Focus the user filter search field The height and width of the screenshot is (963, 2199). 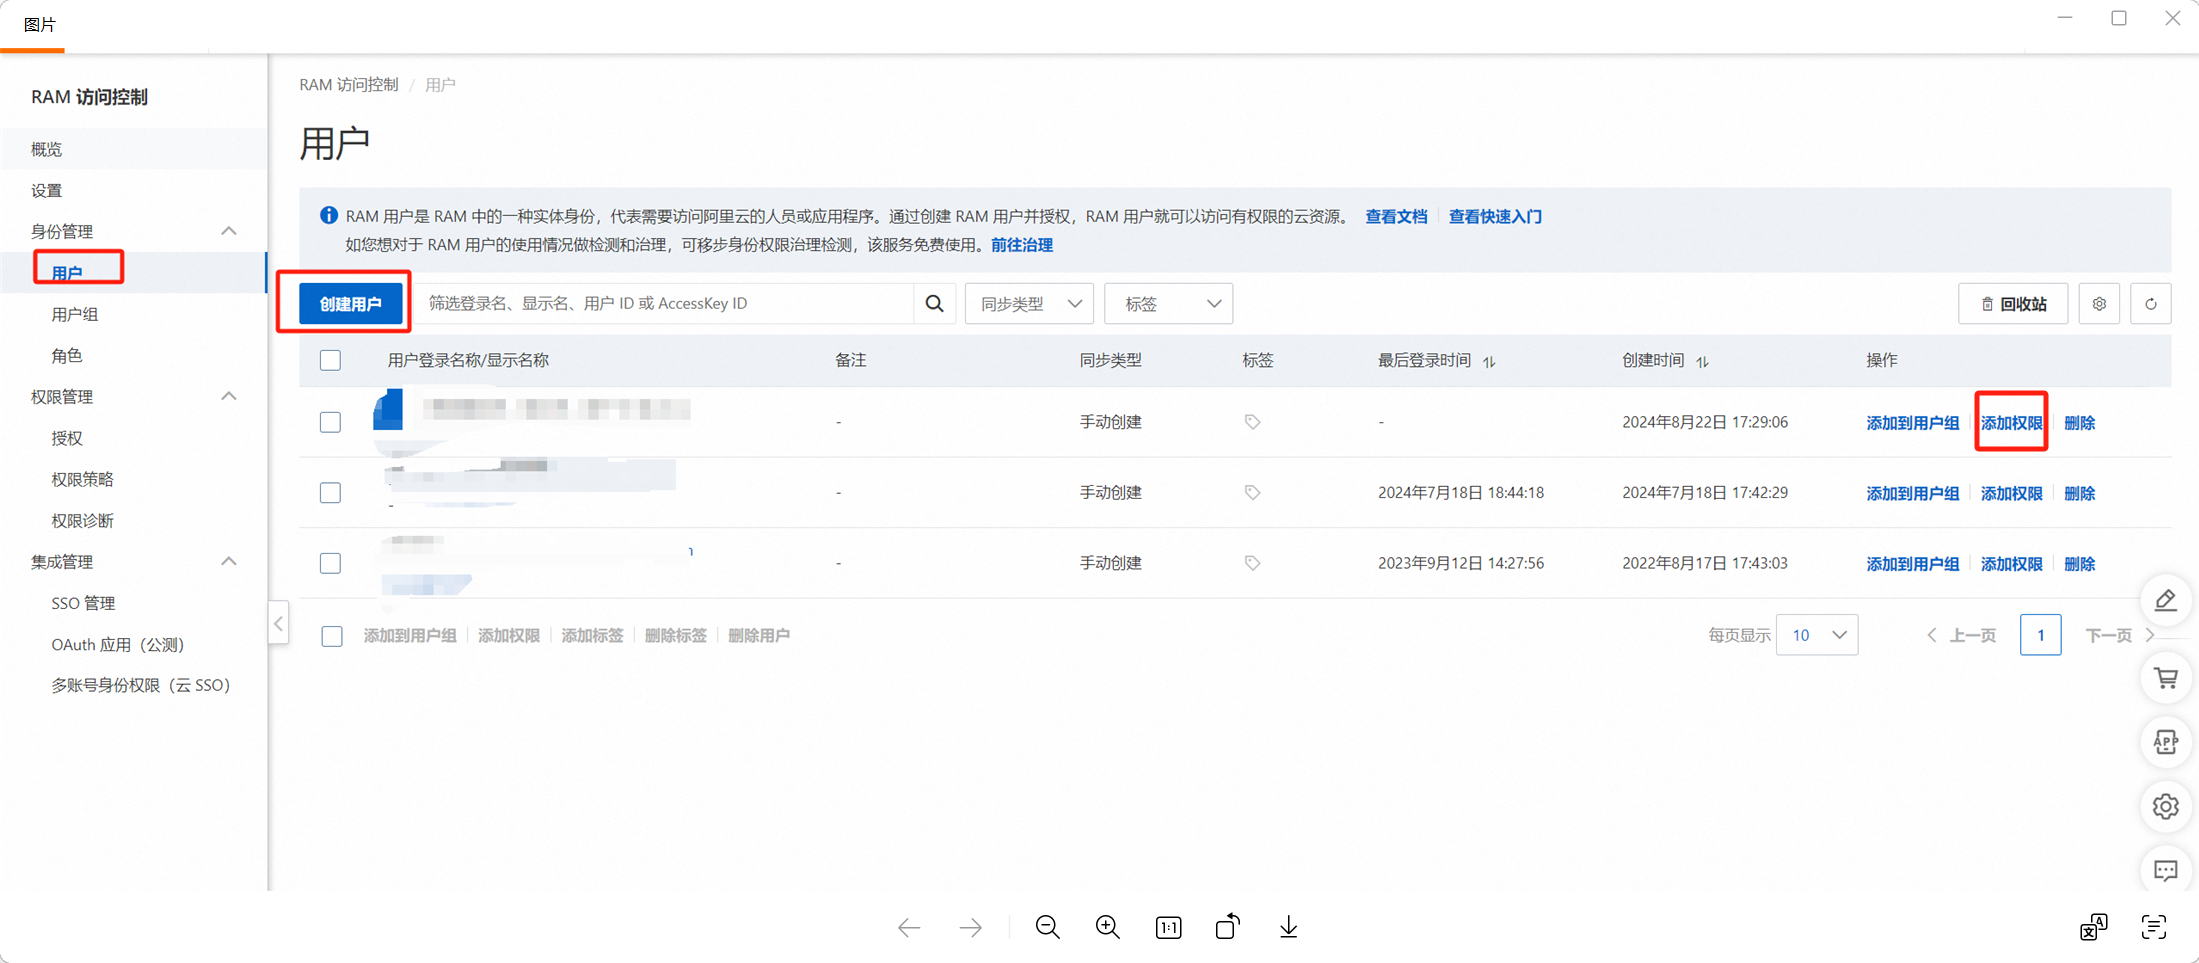pyautogui.click(x=664, y=303)
